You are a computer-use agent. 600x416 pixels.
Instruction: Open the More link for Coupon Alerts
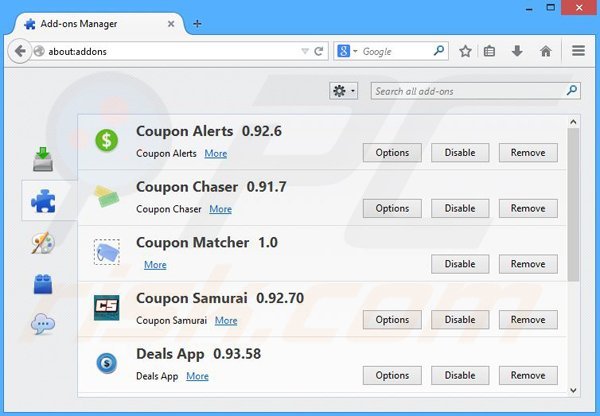click(x=216, y=153)
